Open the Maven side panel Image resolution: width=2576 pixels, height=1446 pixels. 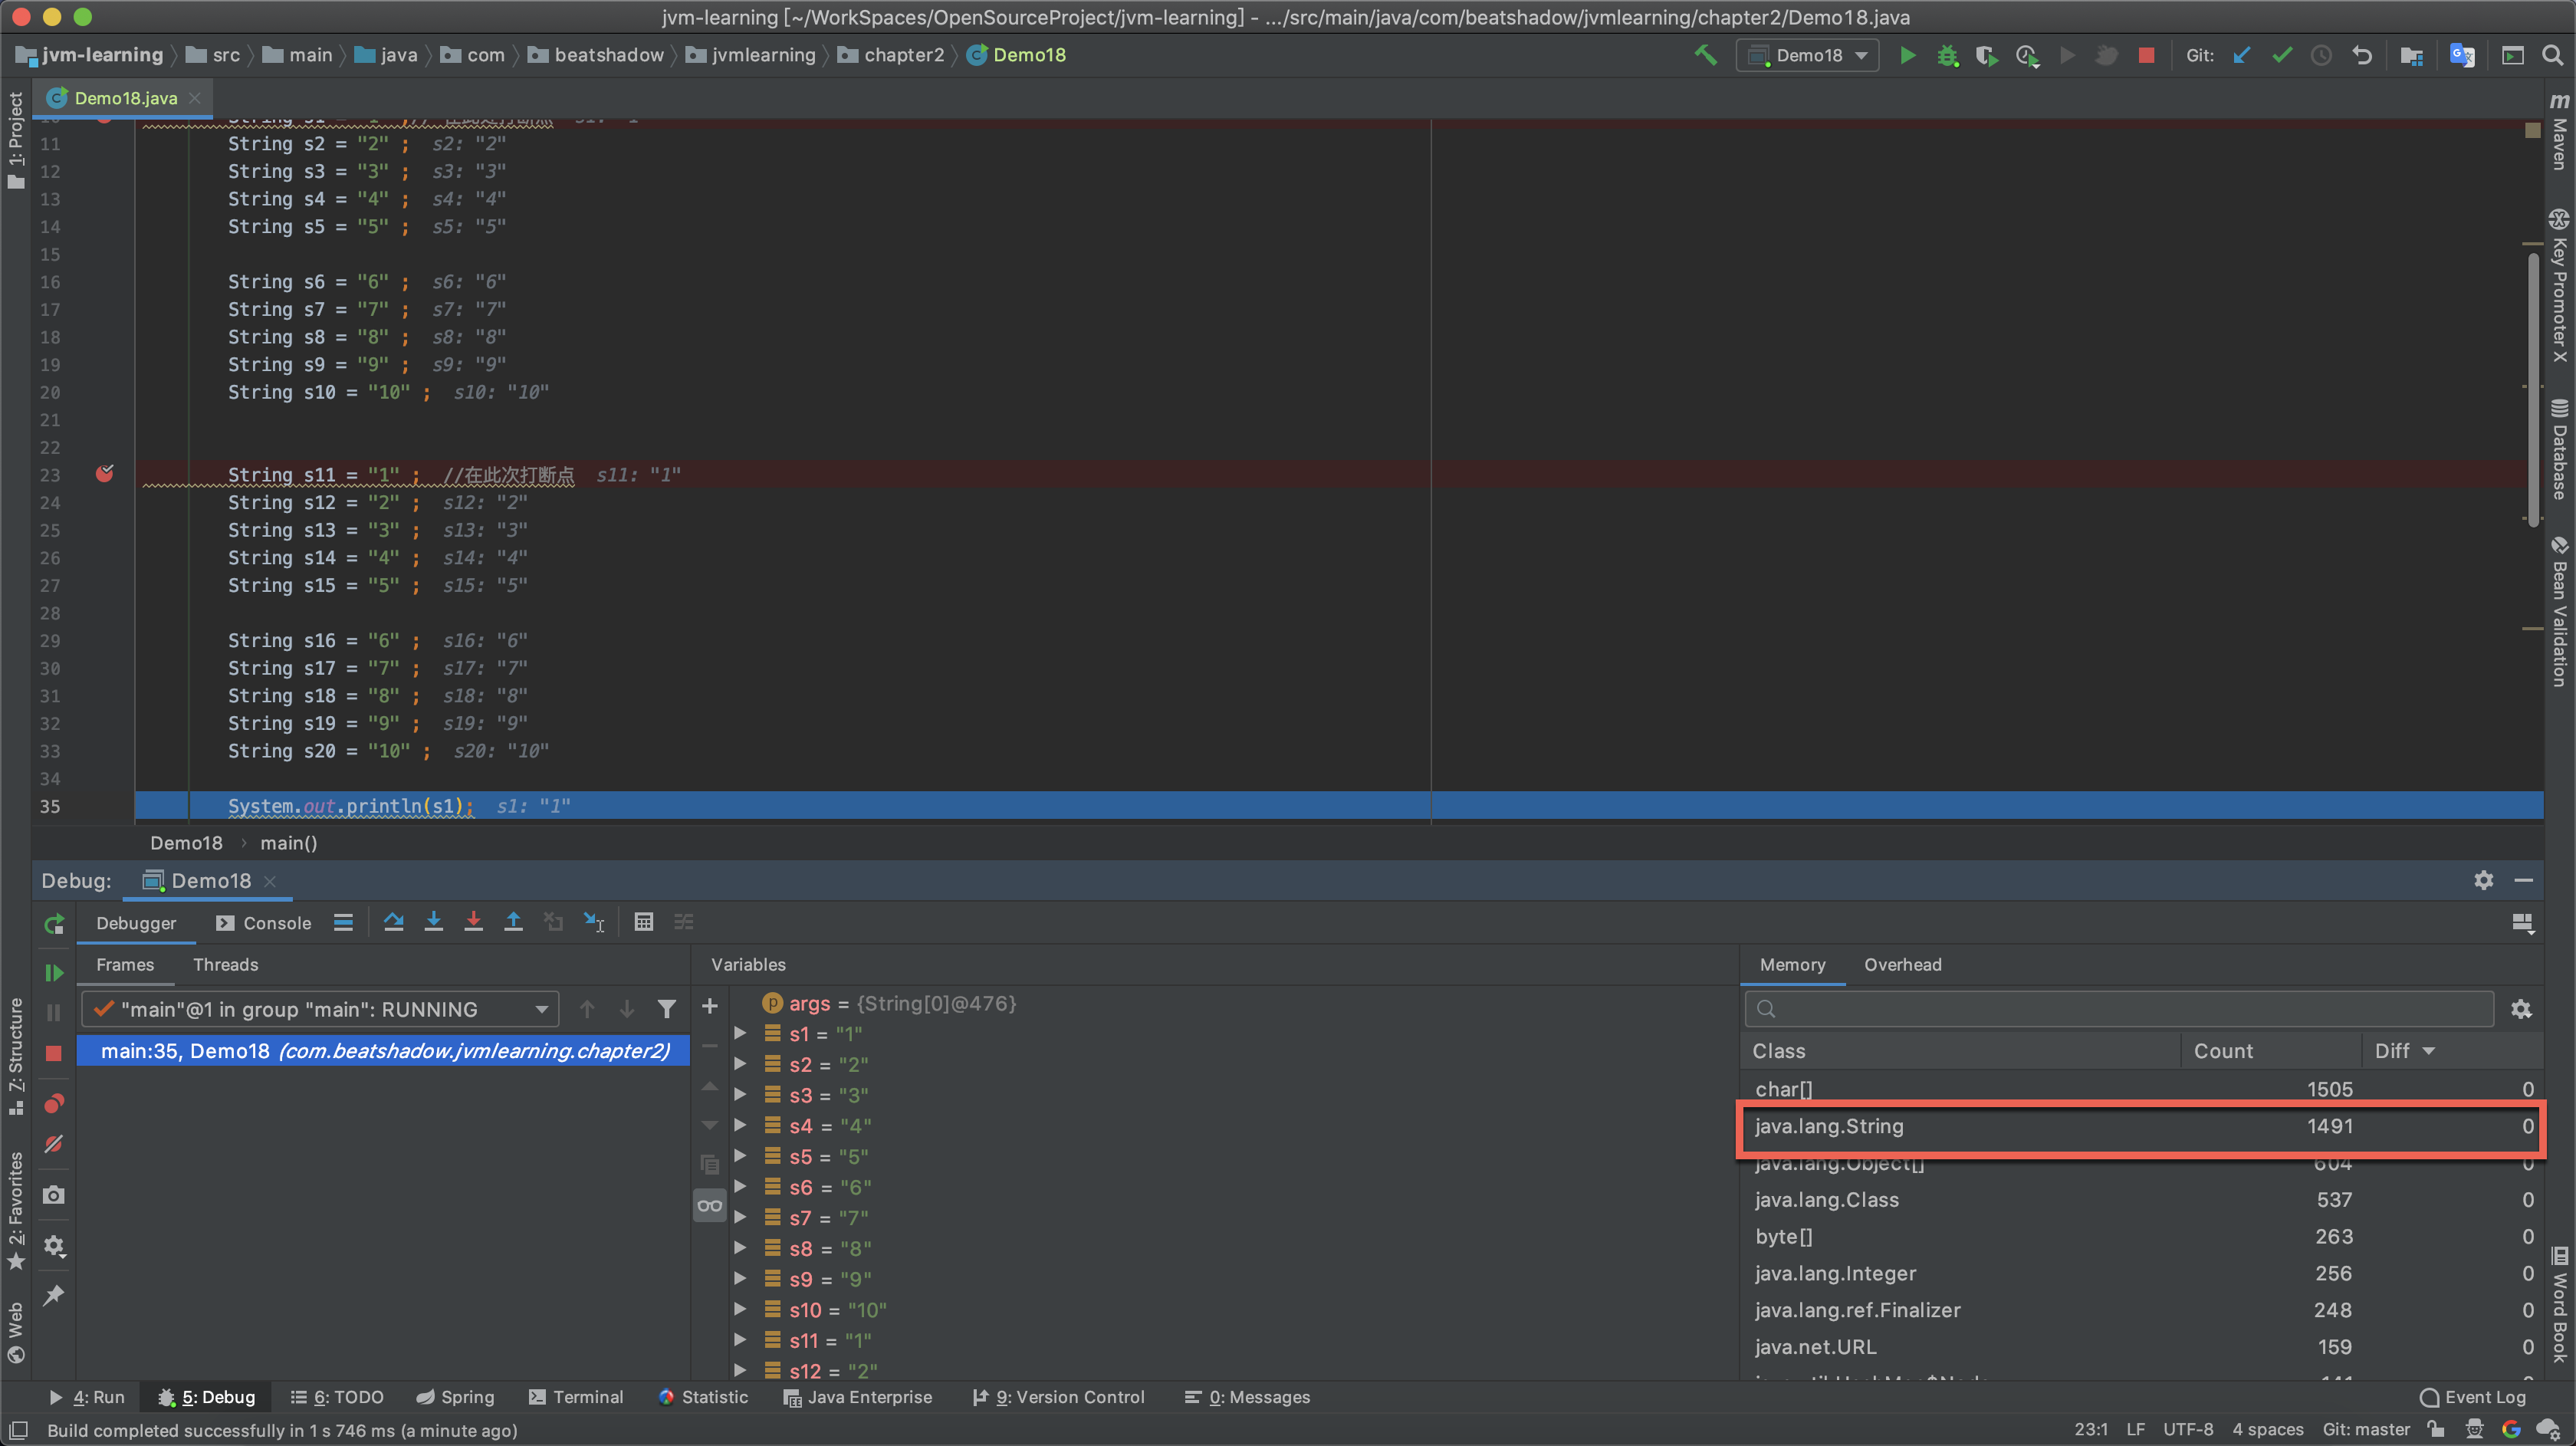2560,133
